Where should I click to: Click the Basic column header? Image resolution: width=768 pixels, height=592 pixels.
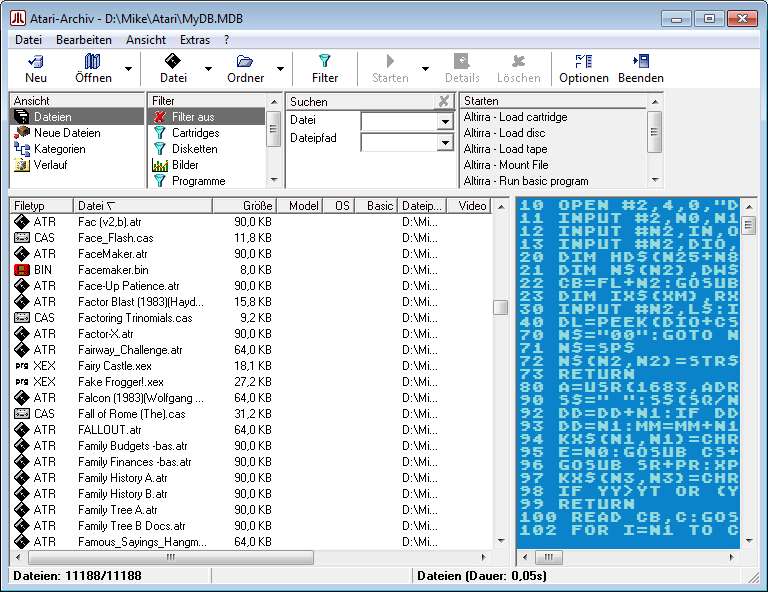tap(376, 206)
